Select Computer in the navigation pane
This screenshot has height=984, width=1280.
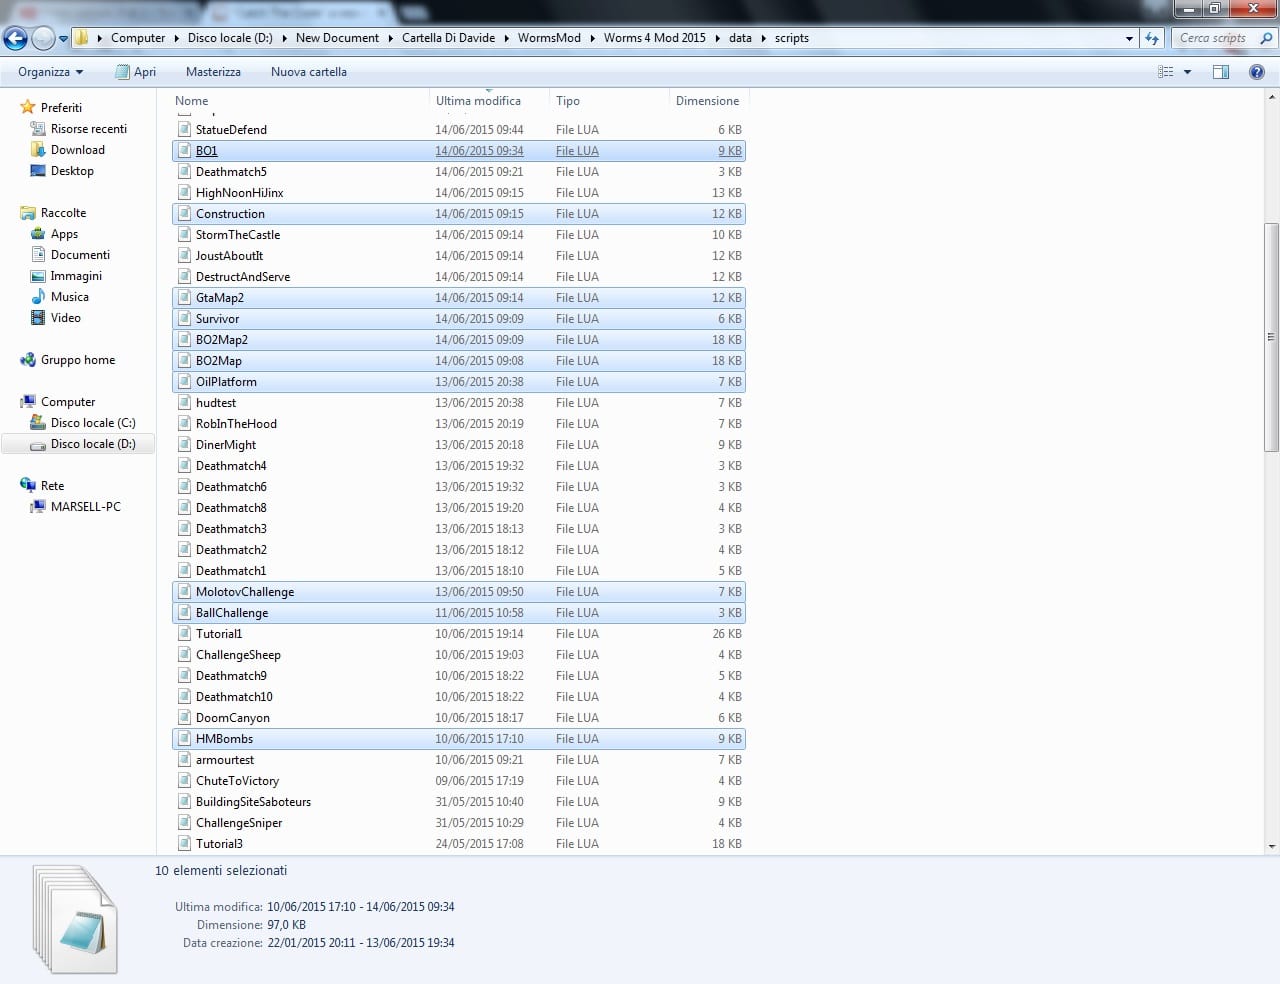(68, 402)
